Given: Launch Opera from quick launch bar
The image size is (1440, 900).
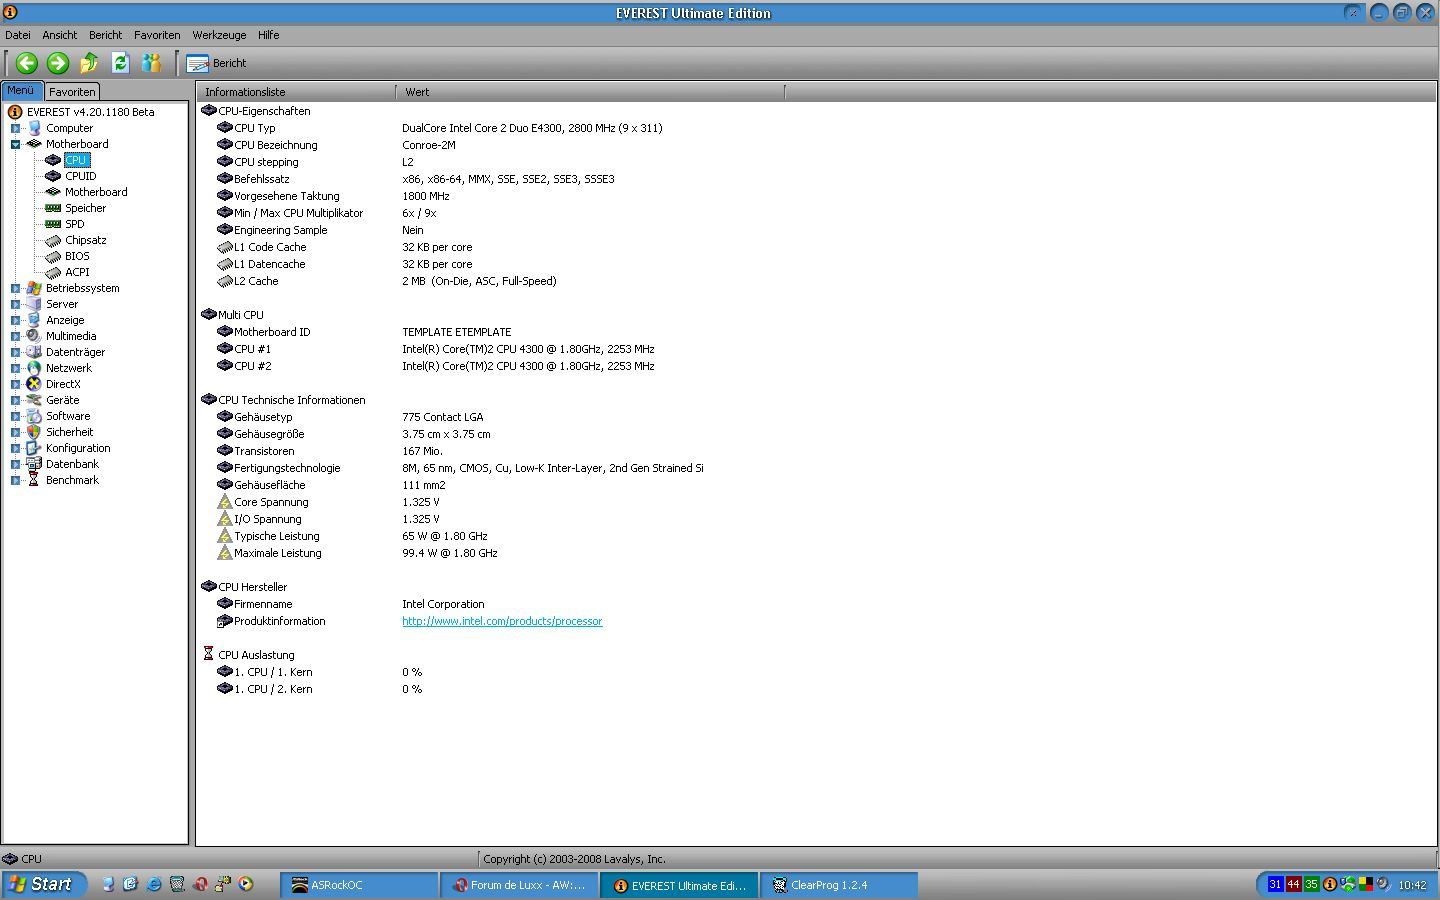Looking at the screenshot, I should coord(200,884).
